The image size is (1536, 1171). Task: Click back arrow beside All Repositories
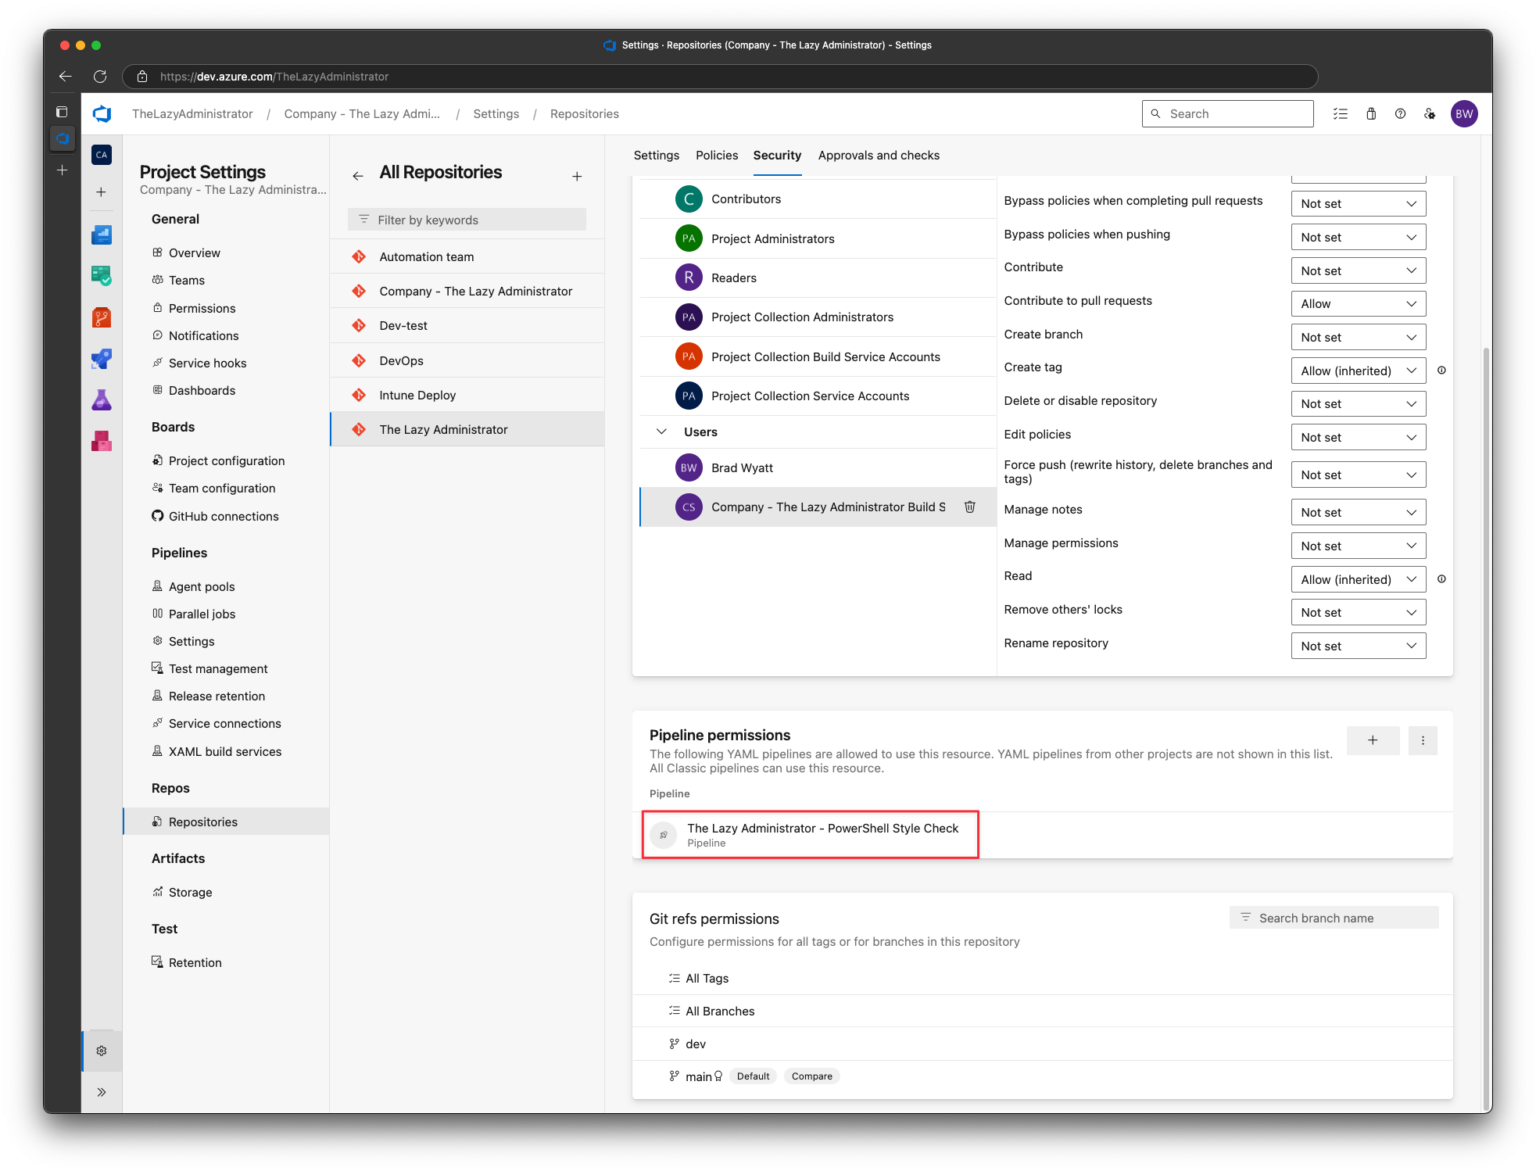pyautogui.click(x=358, y=176)
